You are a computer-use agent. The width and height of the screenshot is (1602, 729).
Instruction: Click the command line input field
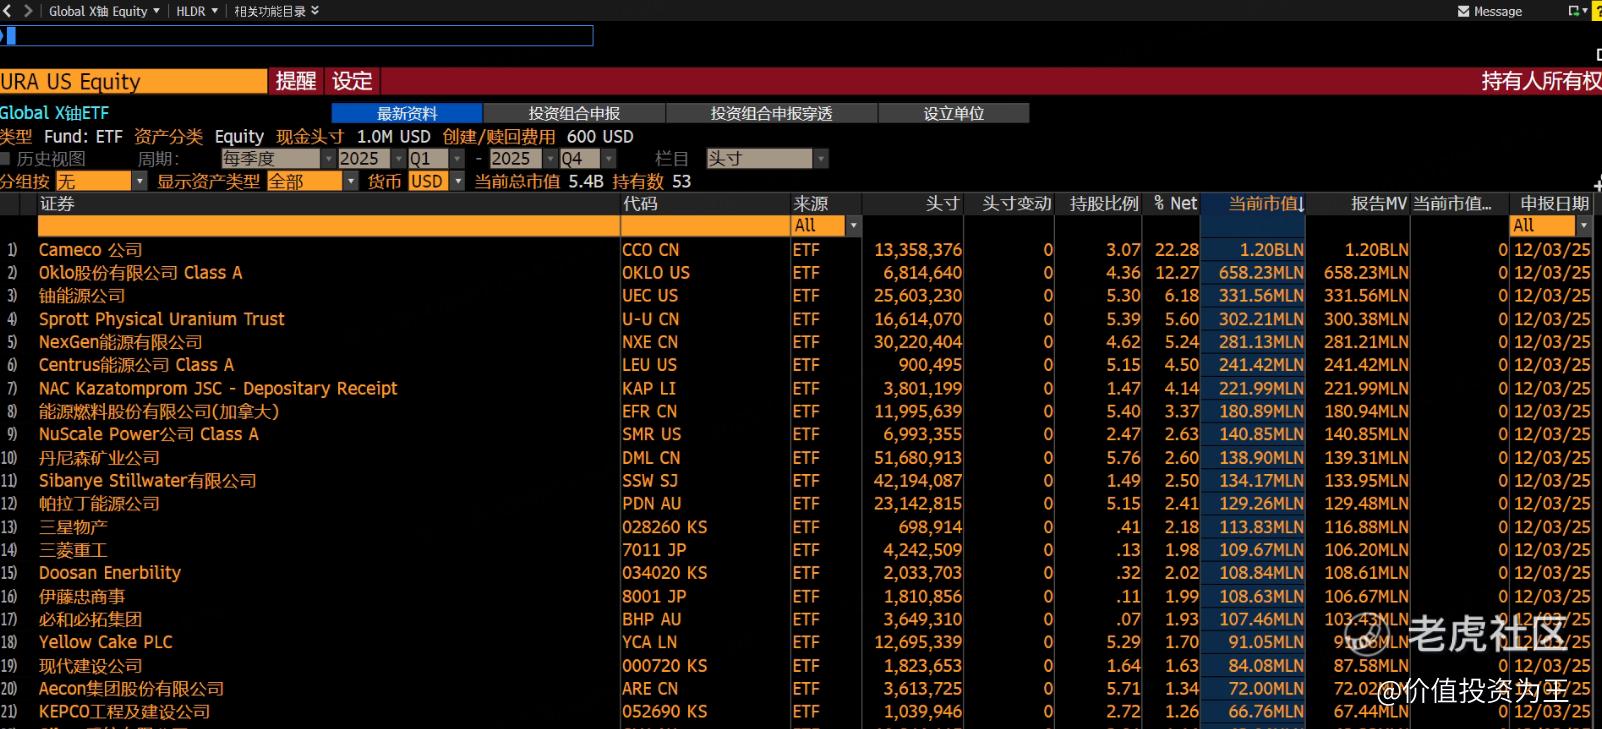pyautogui.click(x=300, y=36)
